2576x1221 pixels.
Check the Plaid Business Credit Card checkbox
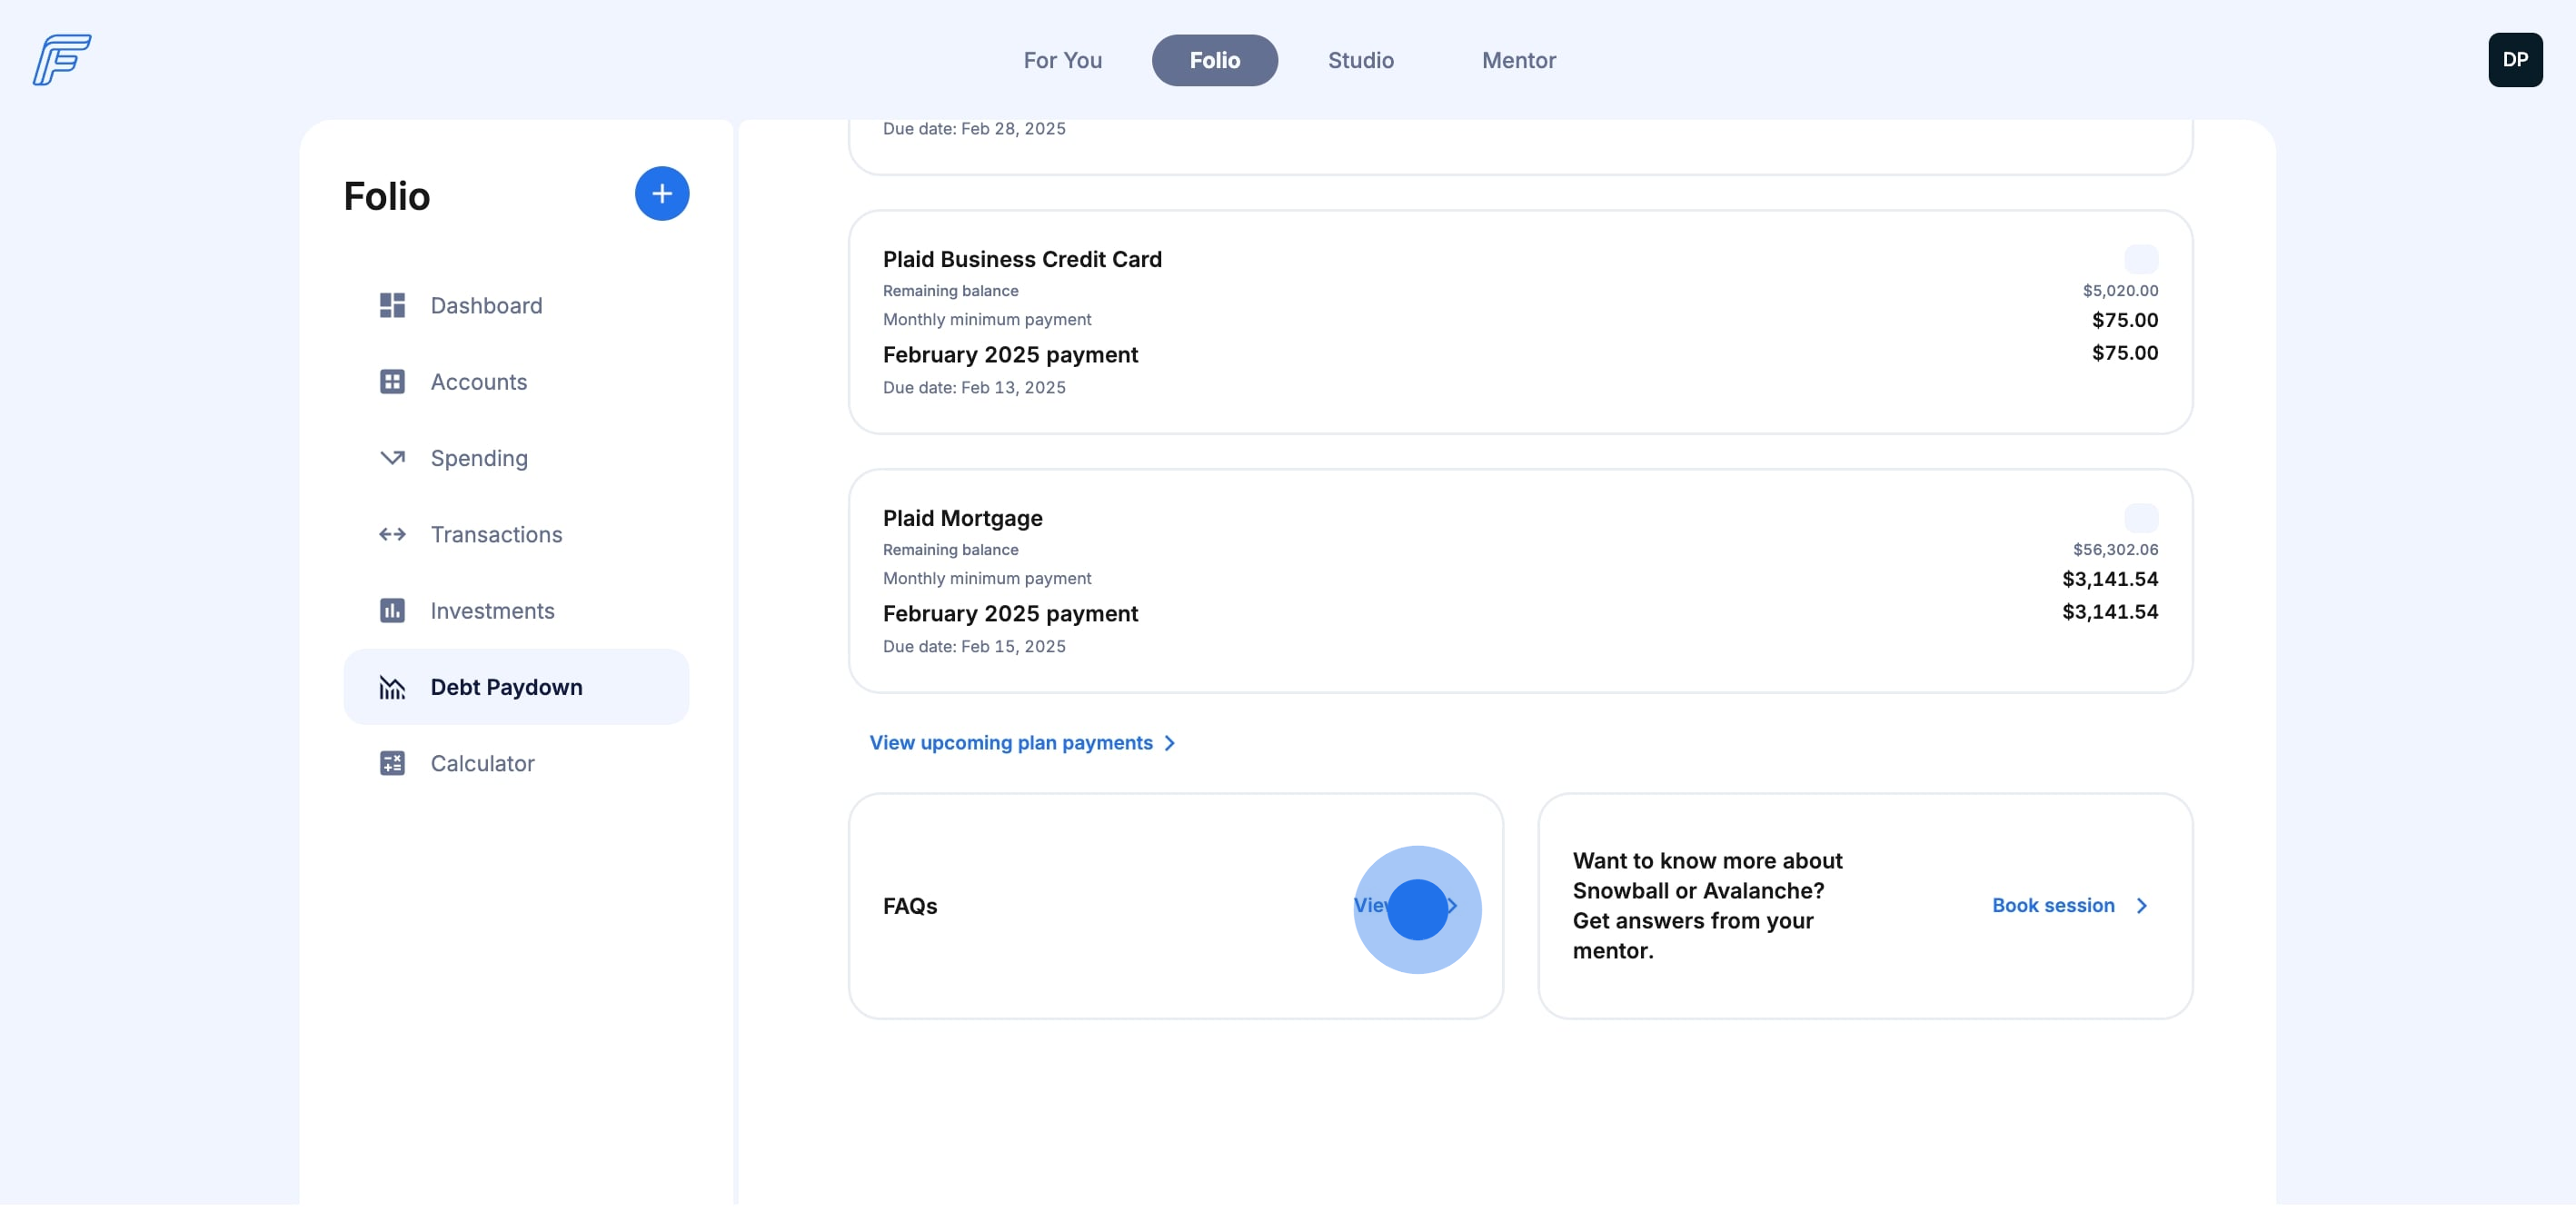coord(2140,259)
